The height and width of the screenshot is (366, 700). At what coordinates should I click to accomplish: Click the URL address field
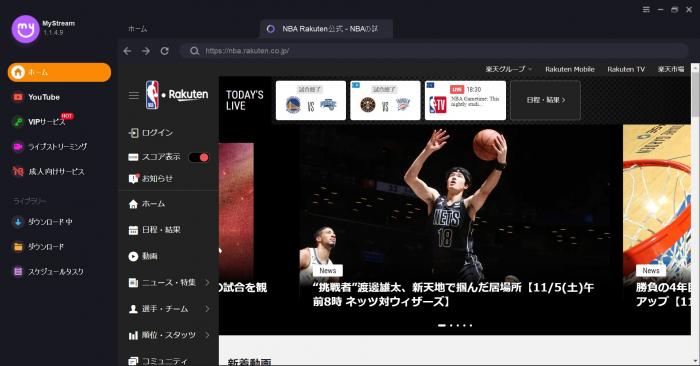[434, 51]
